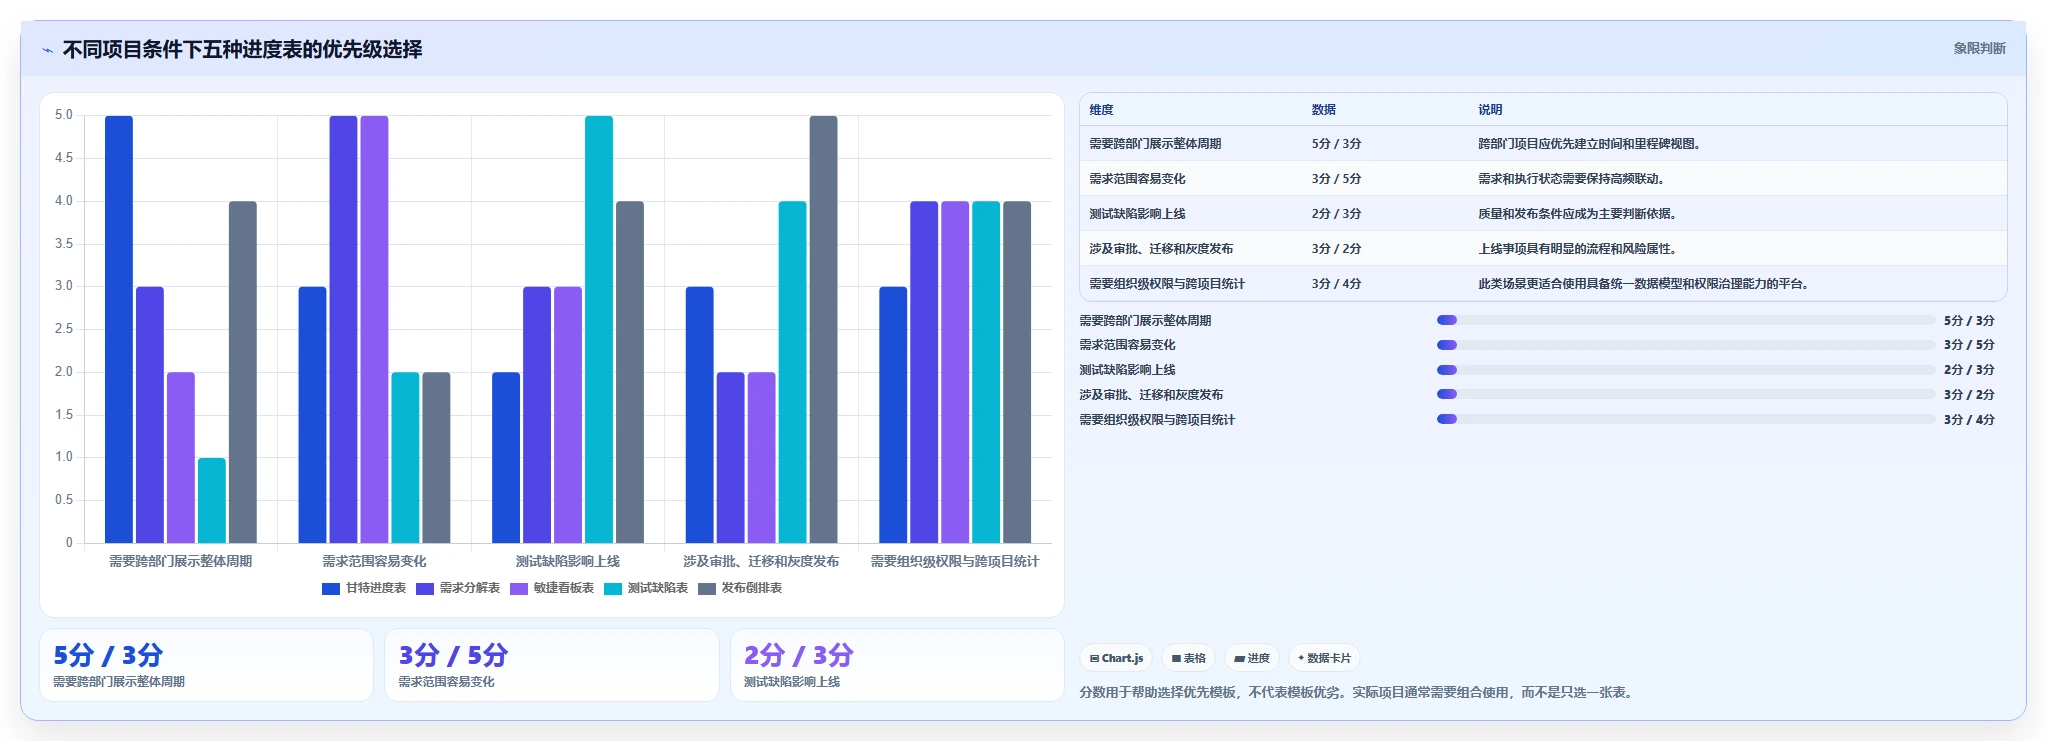Viewport: 2047px width, 741px height.
Task: Click the 说明 column header
Action: (x=1490, y=110)
